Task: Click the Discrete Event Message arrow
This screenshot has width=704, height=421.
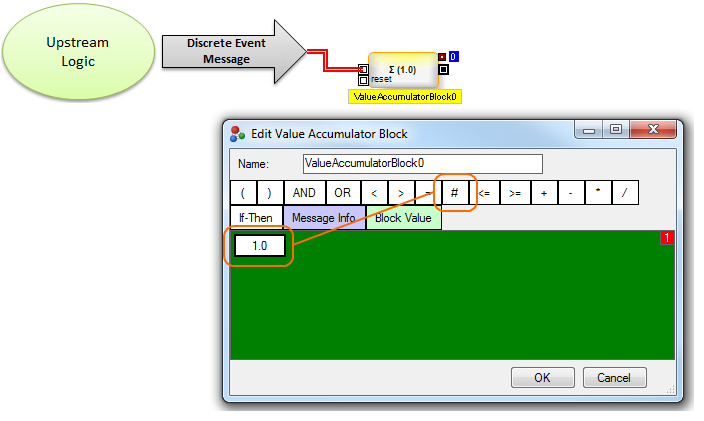Action: tap(234, 52)
